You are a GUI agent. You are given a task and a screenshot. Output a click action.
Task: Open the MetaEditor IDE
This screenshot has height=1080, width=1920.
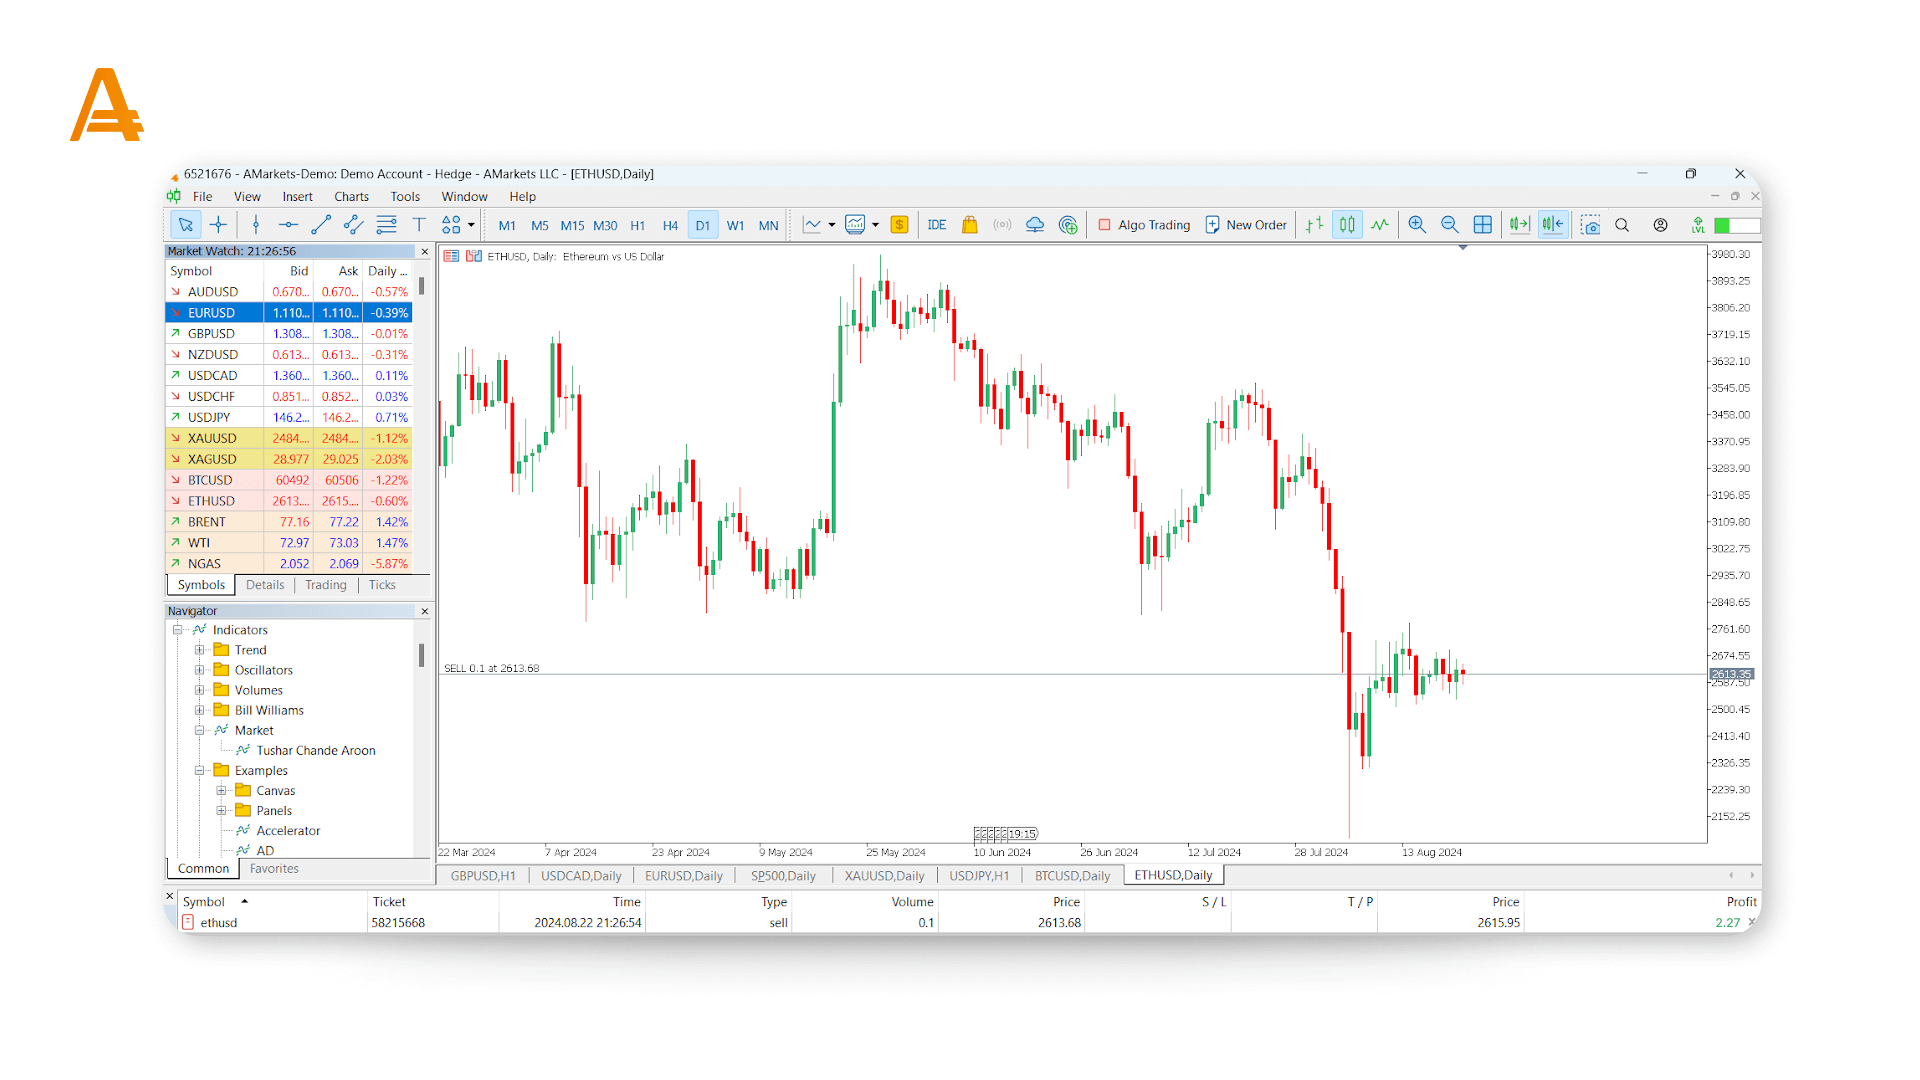coord(936,225)
